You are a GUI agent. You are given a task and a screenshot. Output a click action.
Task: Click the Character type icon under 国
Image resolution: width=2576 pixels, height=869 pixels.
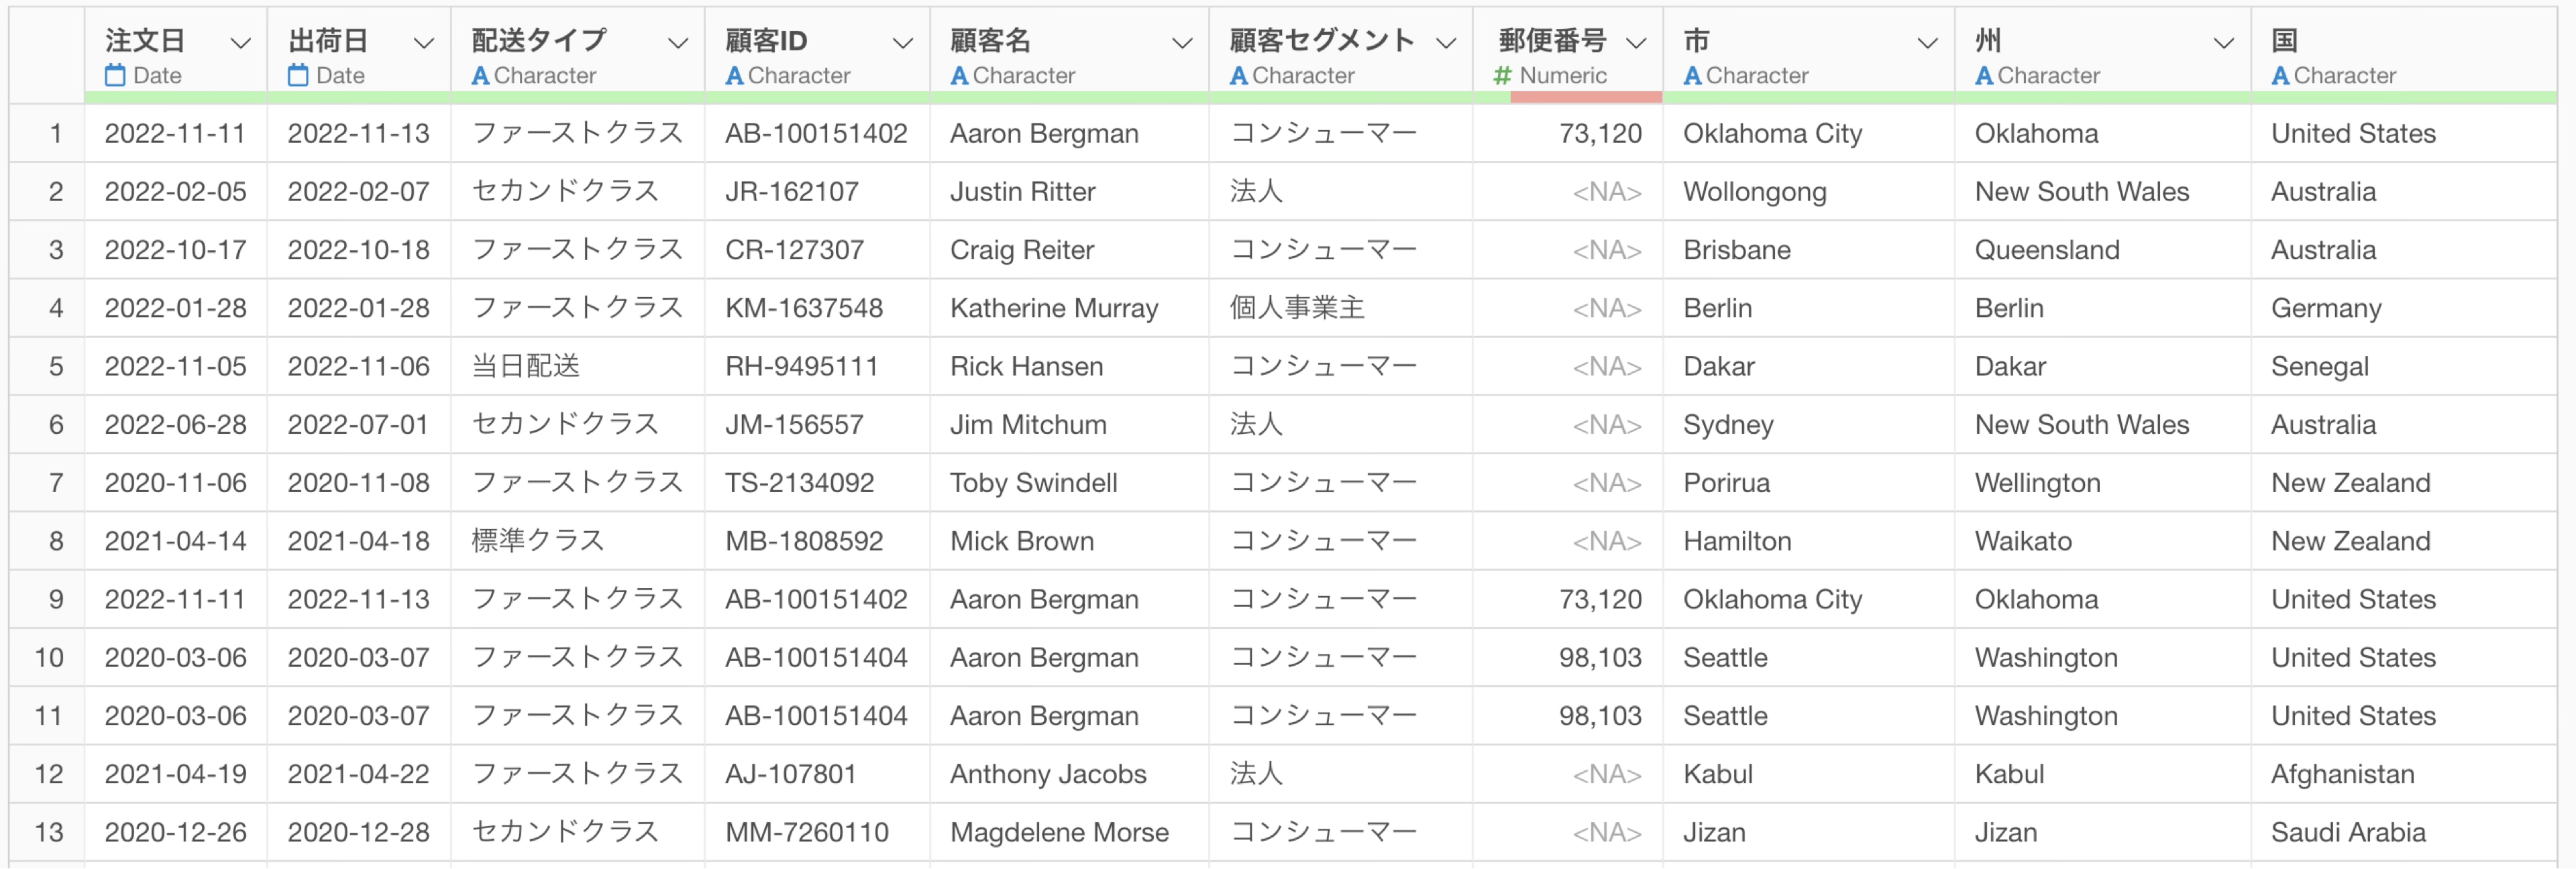pyautogui.click(x=2280, y=75)
